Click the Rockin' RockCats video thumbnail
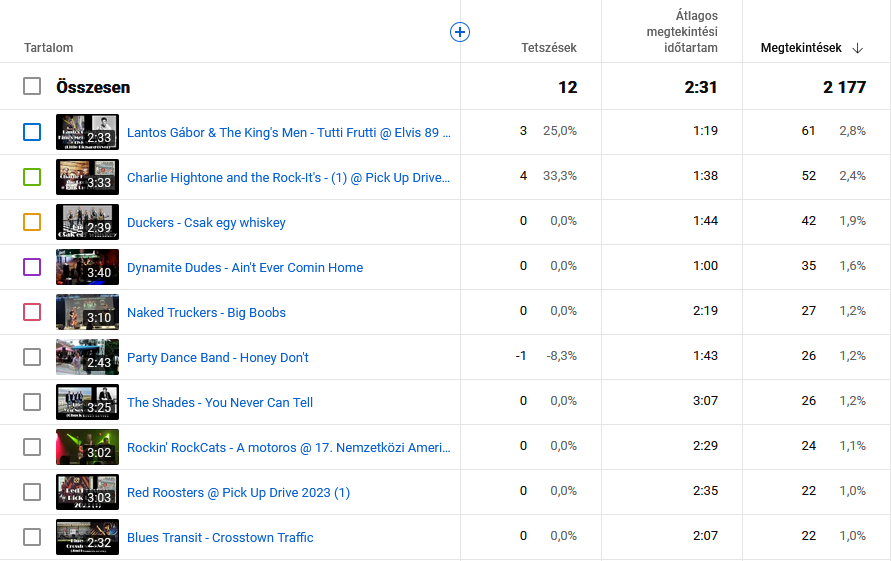Screen dimensions: 891x561 tap(87, 447)
